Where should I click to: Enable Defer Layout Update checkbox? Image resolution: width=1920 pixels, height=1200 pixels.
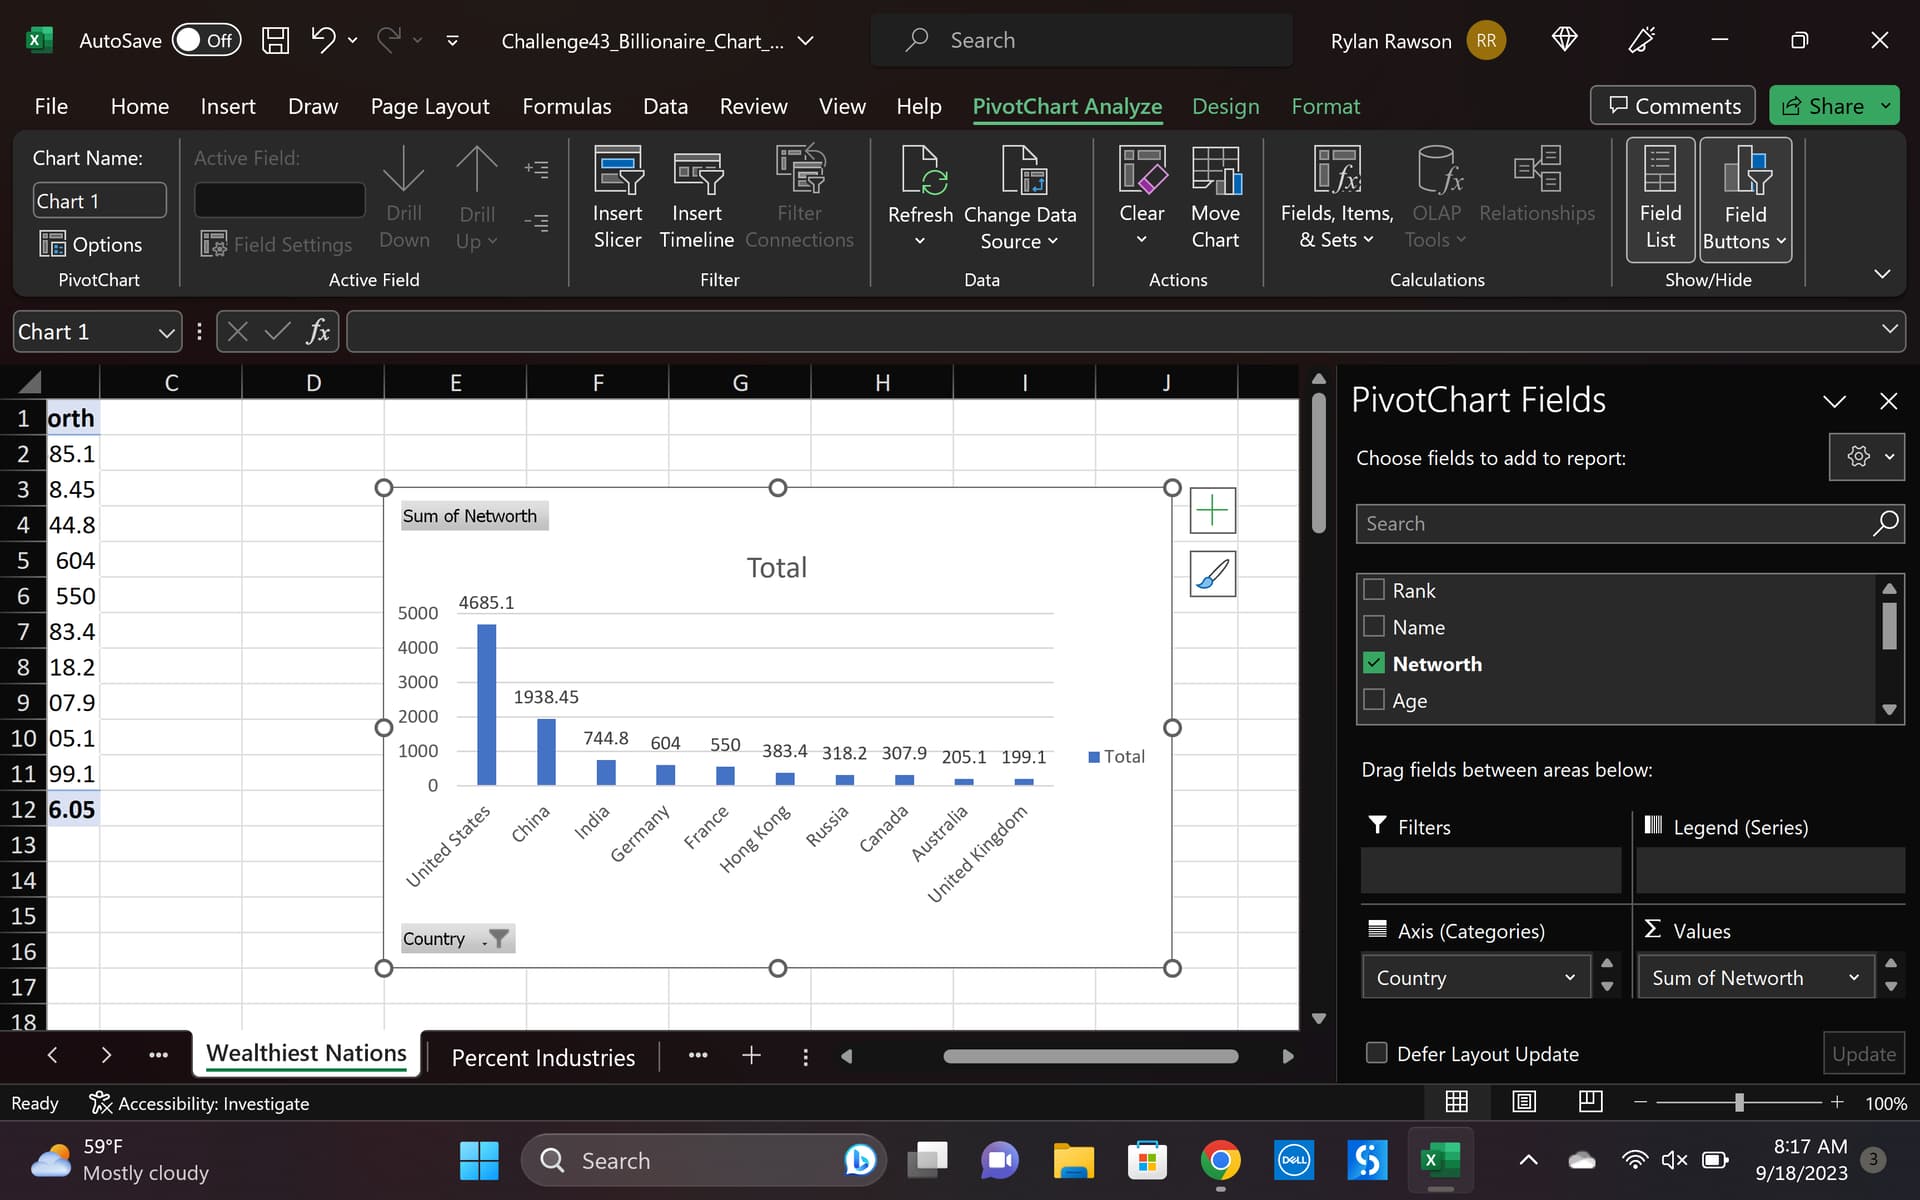(x=1376, y=1053)
